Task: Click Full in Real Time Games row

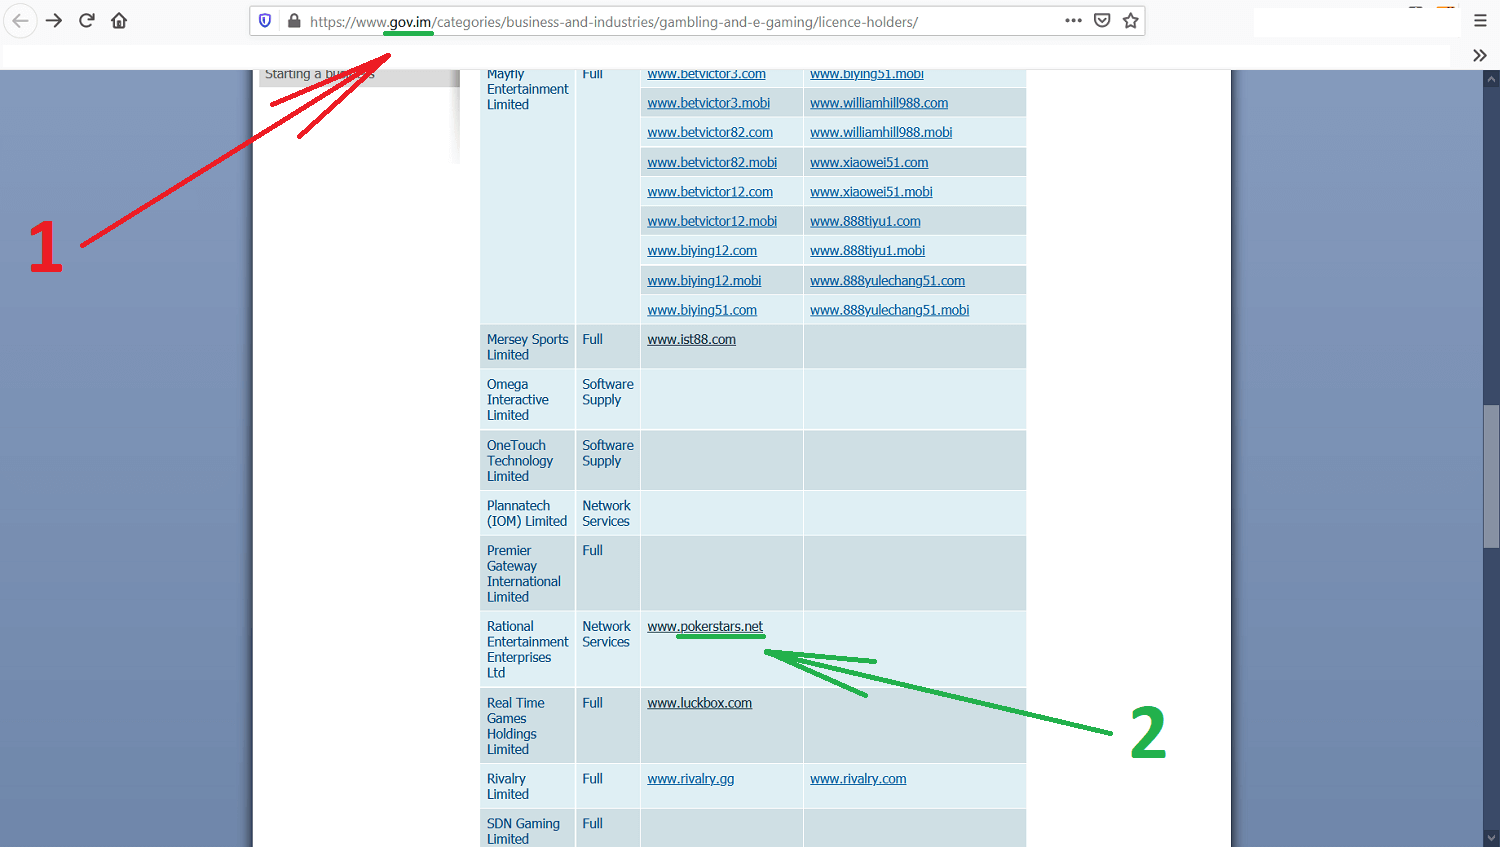Action: coord(593,703)
